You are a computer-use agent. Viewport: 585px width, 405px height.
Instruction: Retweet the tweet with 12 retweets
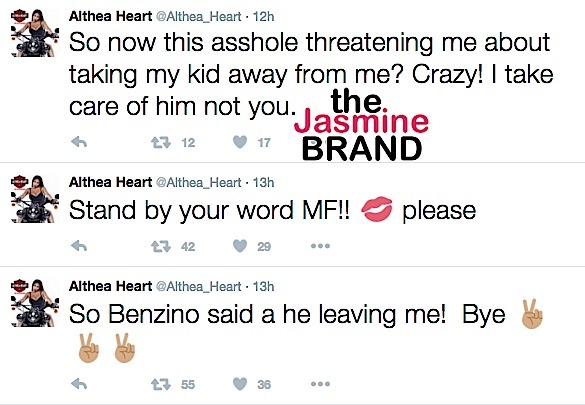[161, 142]
